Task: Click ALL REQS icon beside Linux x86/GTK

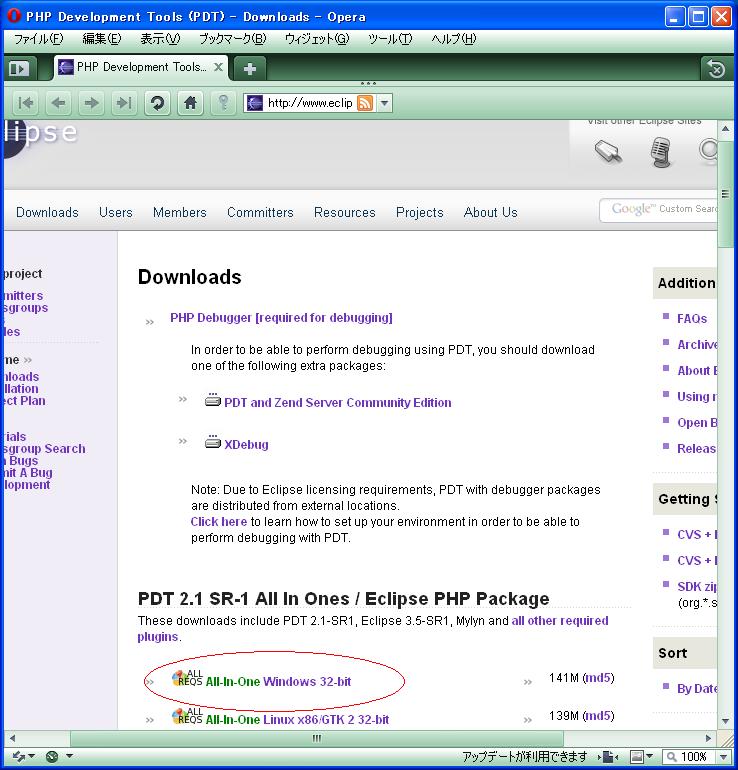Action: pos(187,716)
